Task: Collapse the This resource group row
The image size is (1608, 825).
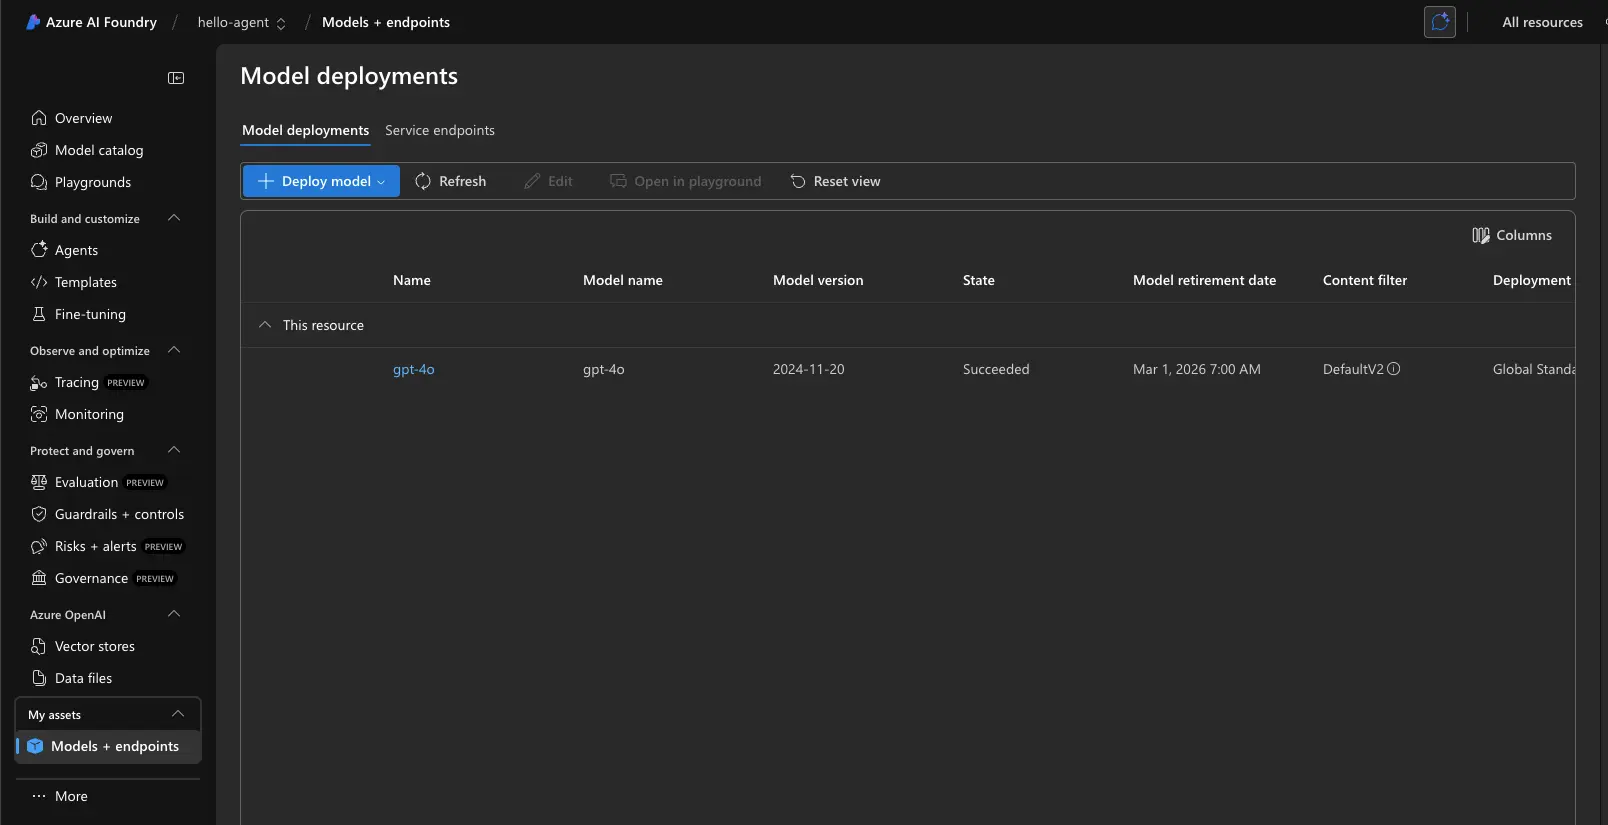Action: 265,325
